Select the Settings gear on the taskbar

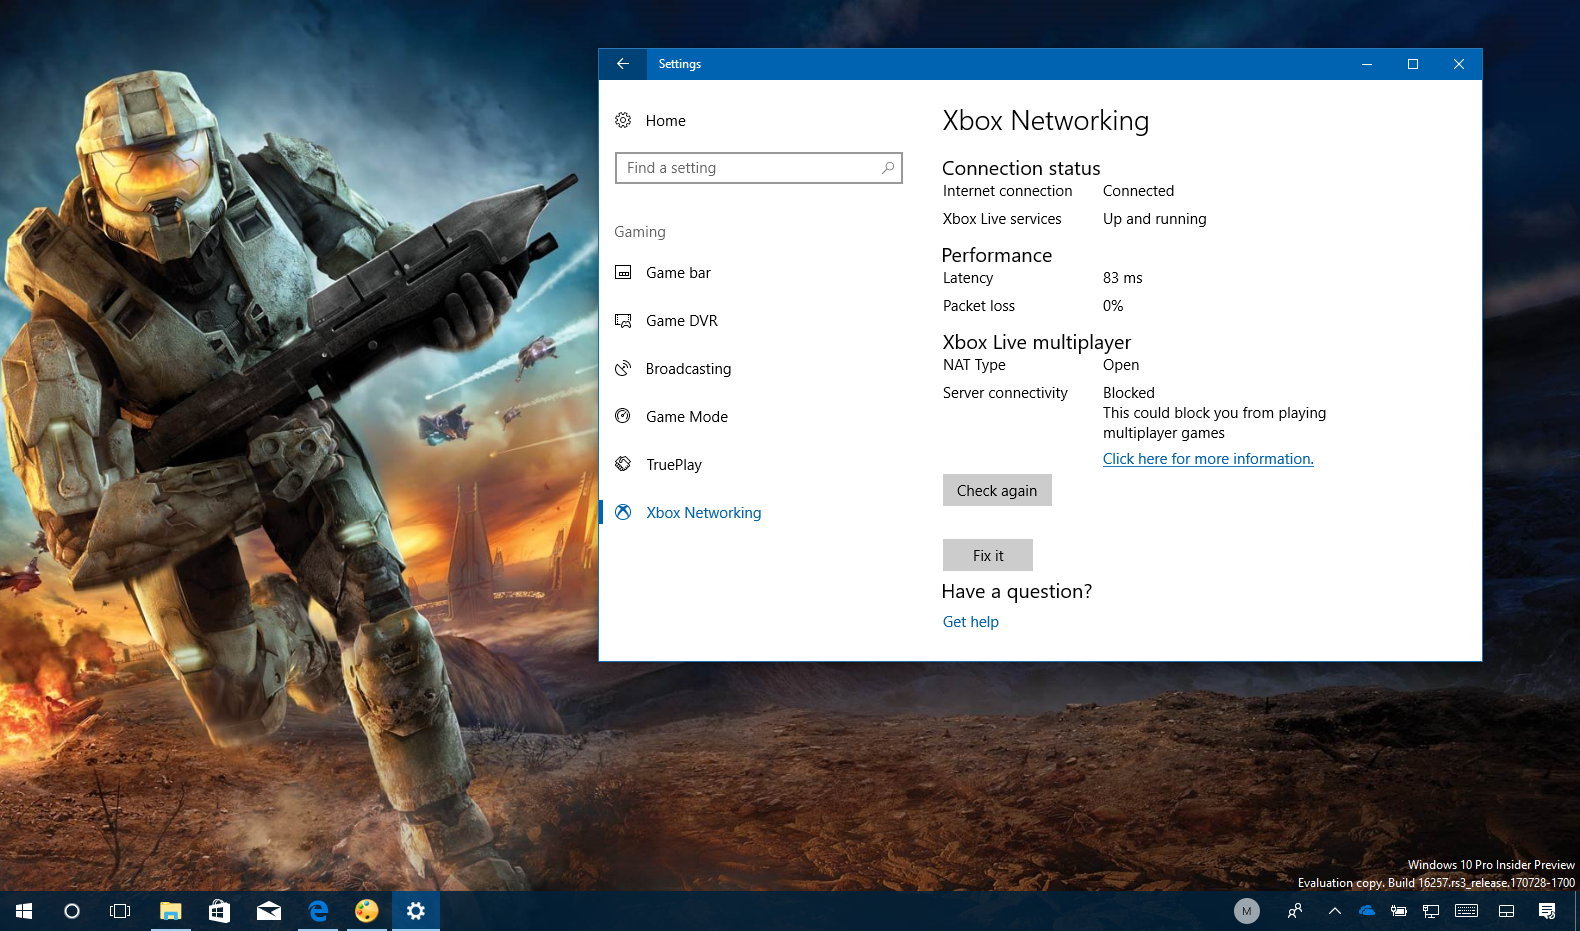(416, 911)
